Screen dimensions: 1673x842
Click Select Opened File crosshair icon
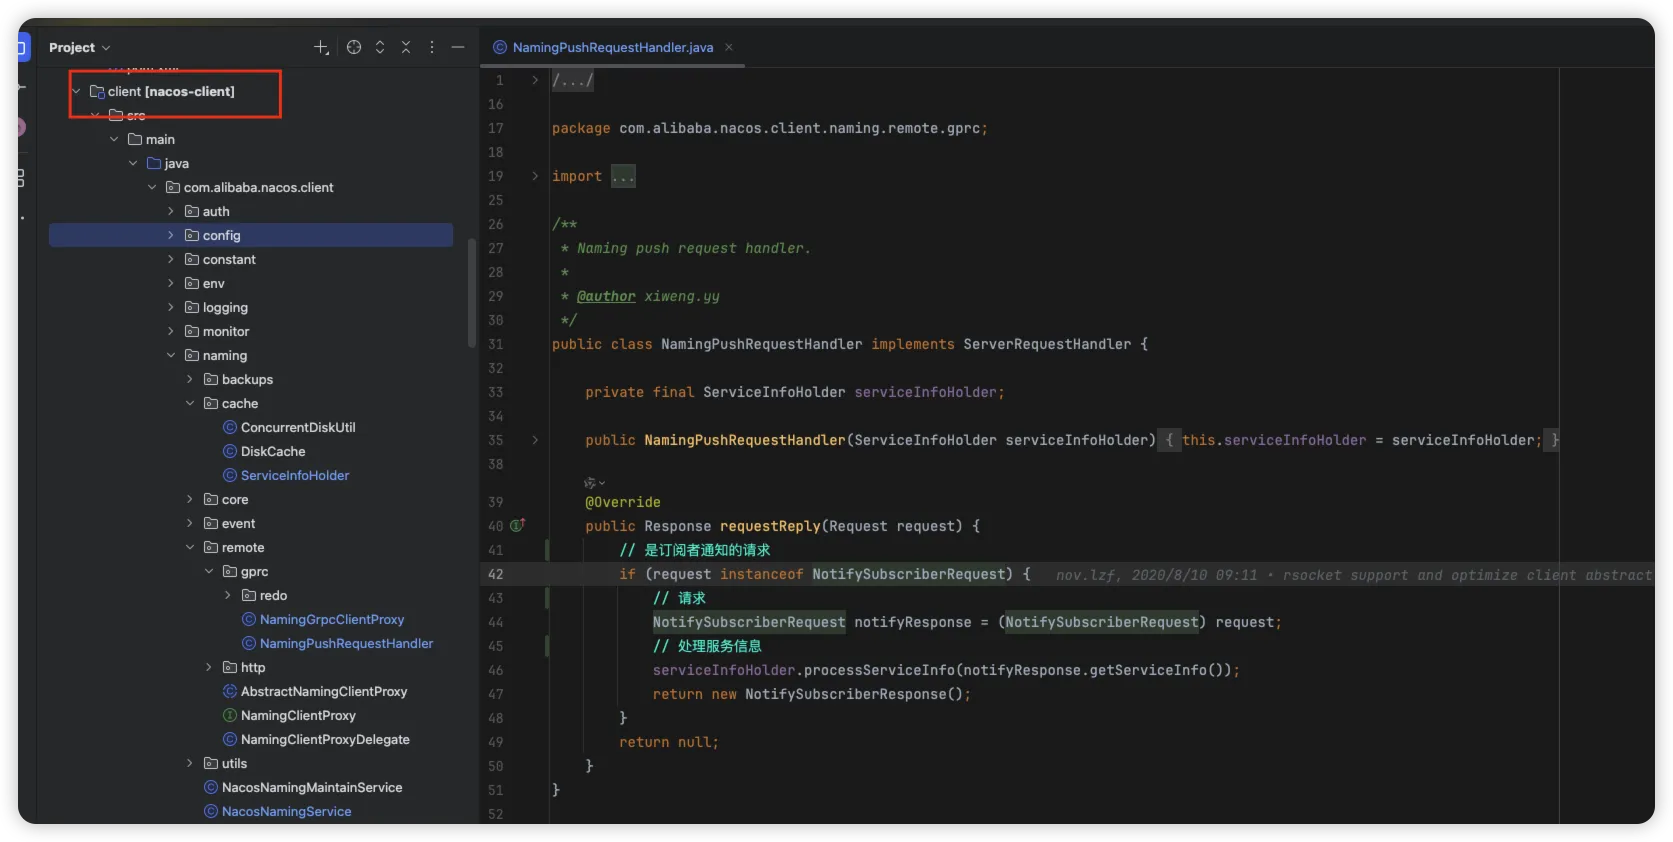(x=354, y=47)
